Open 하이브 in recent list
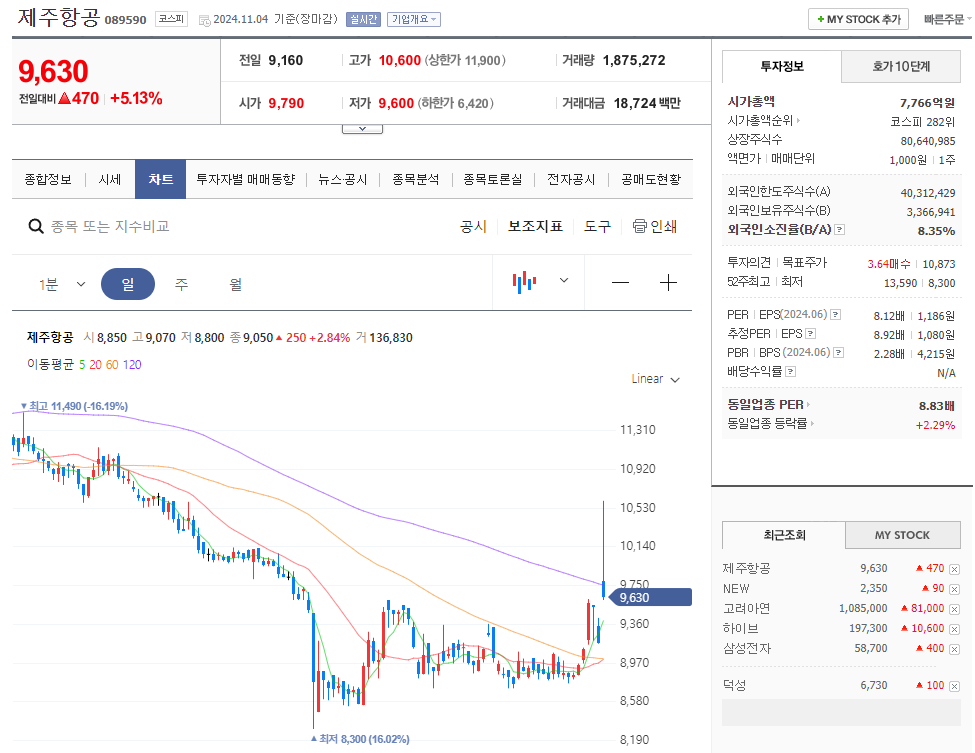Image resolution: width=975 pixels, height=753 pixels. coord(741,629)
